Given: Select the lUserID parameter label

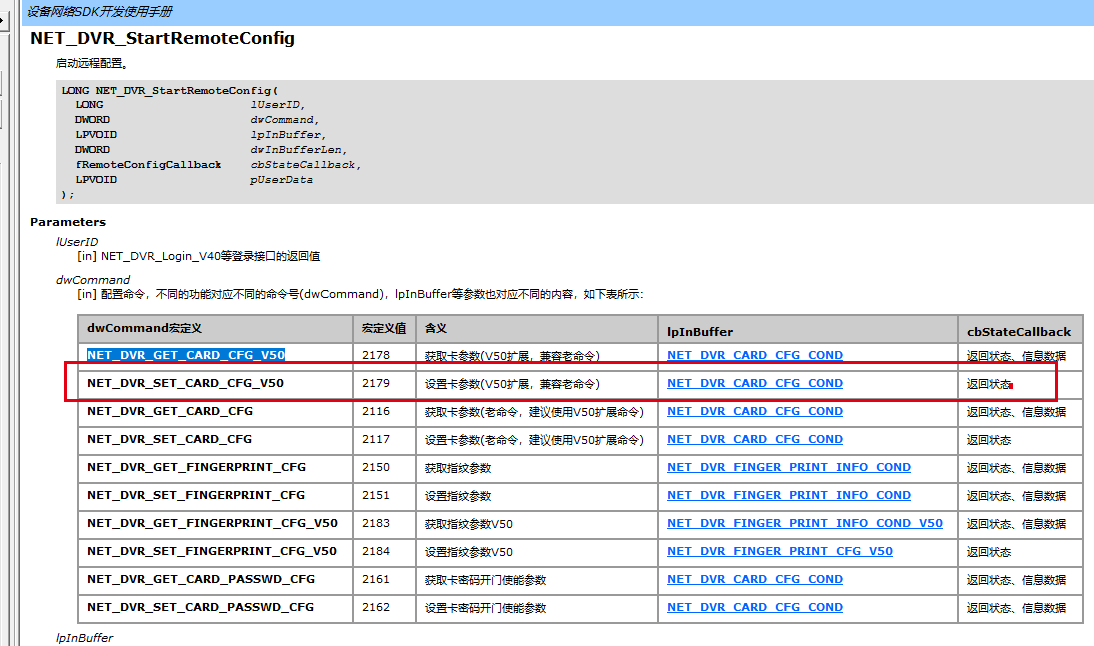Looking at the screenshot, I should coord(77,241).
